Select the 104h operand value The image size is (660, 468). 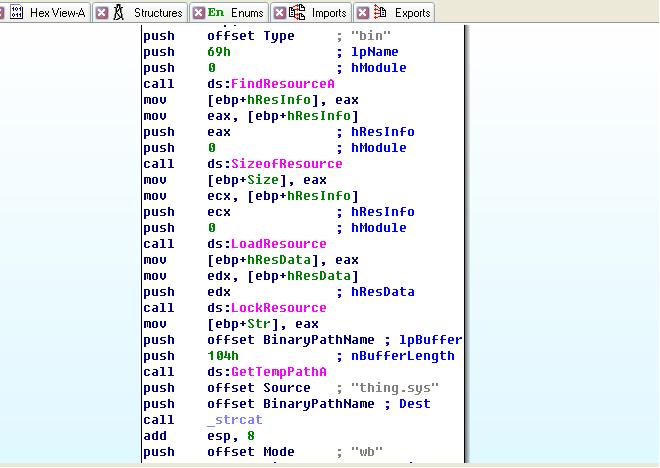pyautogui.click(x=223, y=356)
